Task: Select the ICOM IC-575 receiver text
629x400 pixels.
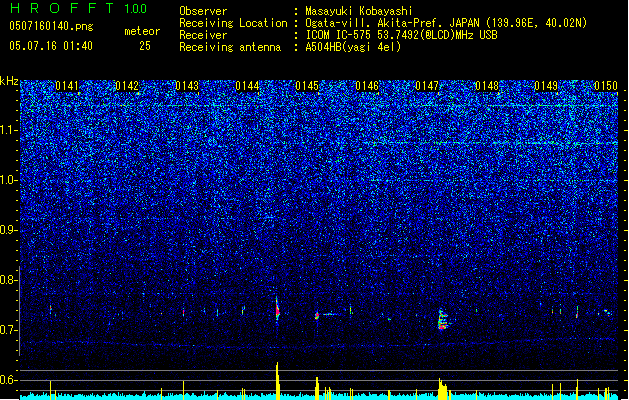Action: click(x=401, y=35)
